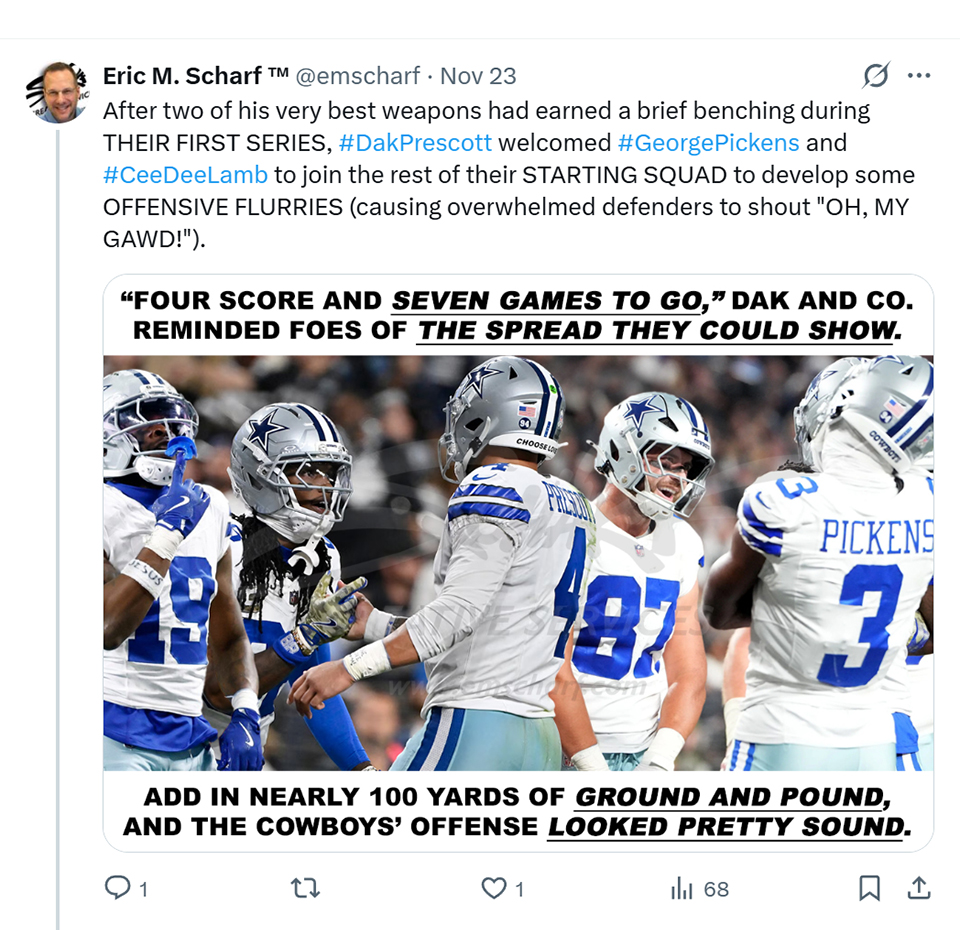
Task: Click the share/upload arrow icon
Action: click(919, 887)
